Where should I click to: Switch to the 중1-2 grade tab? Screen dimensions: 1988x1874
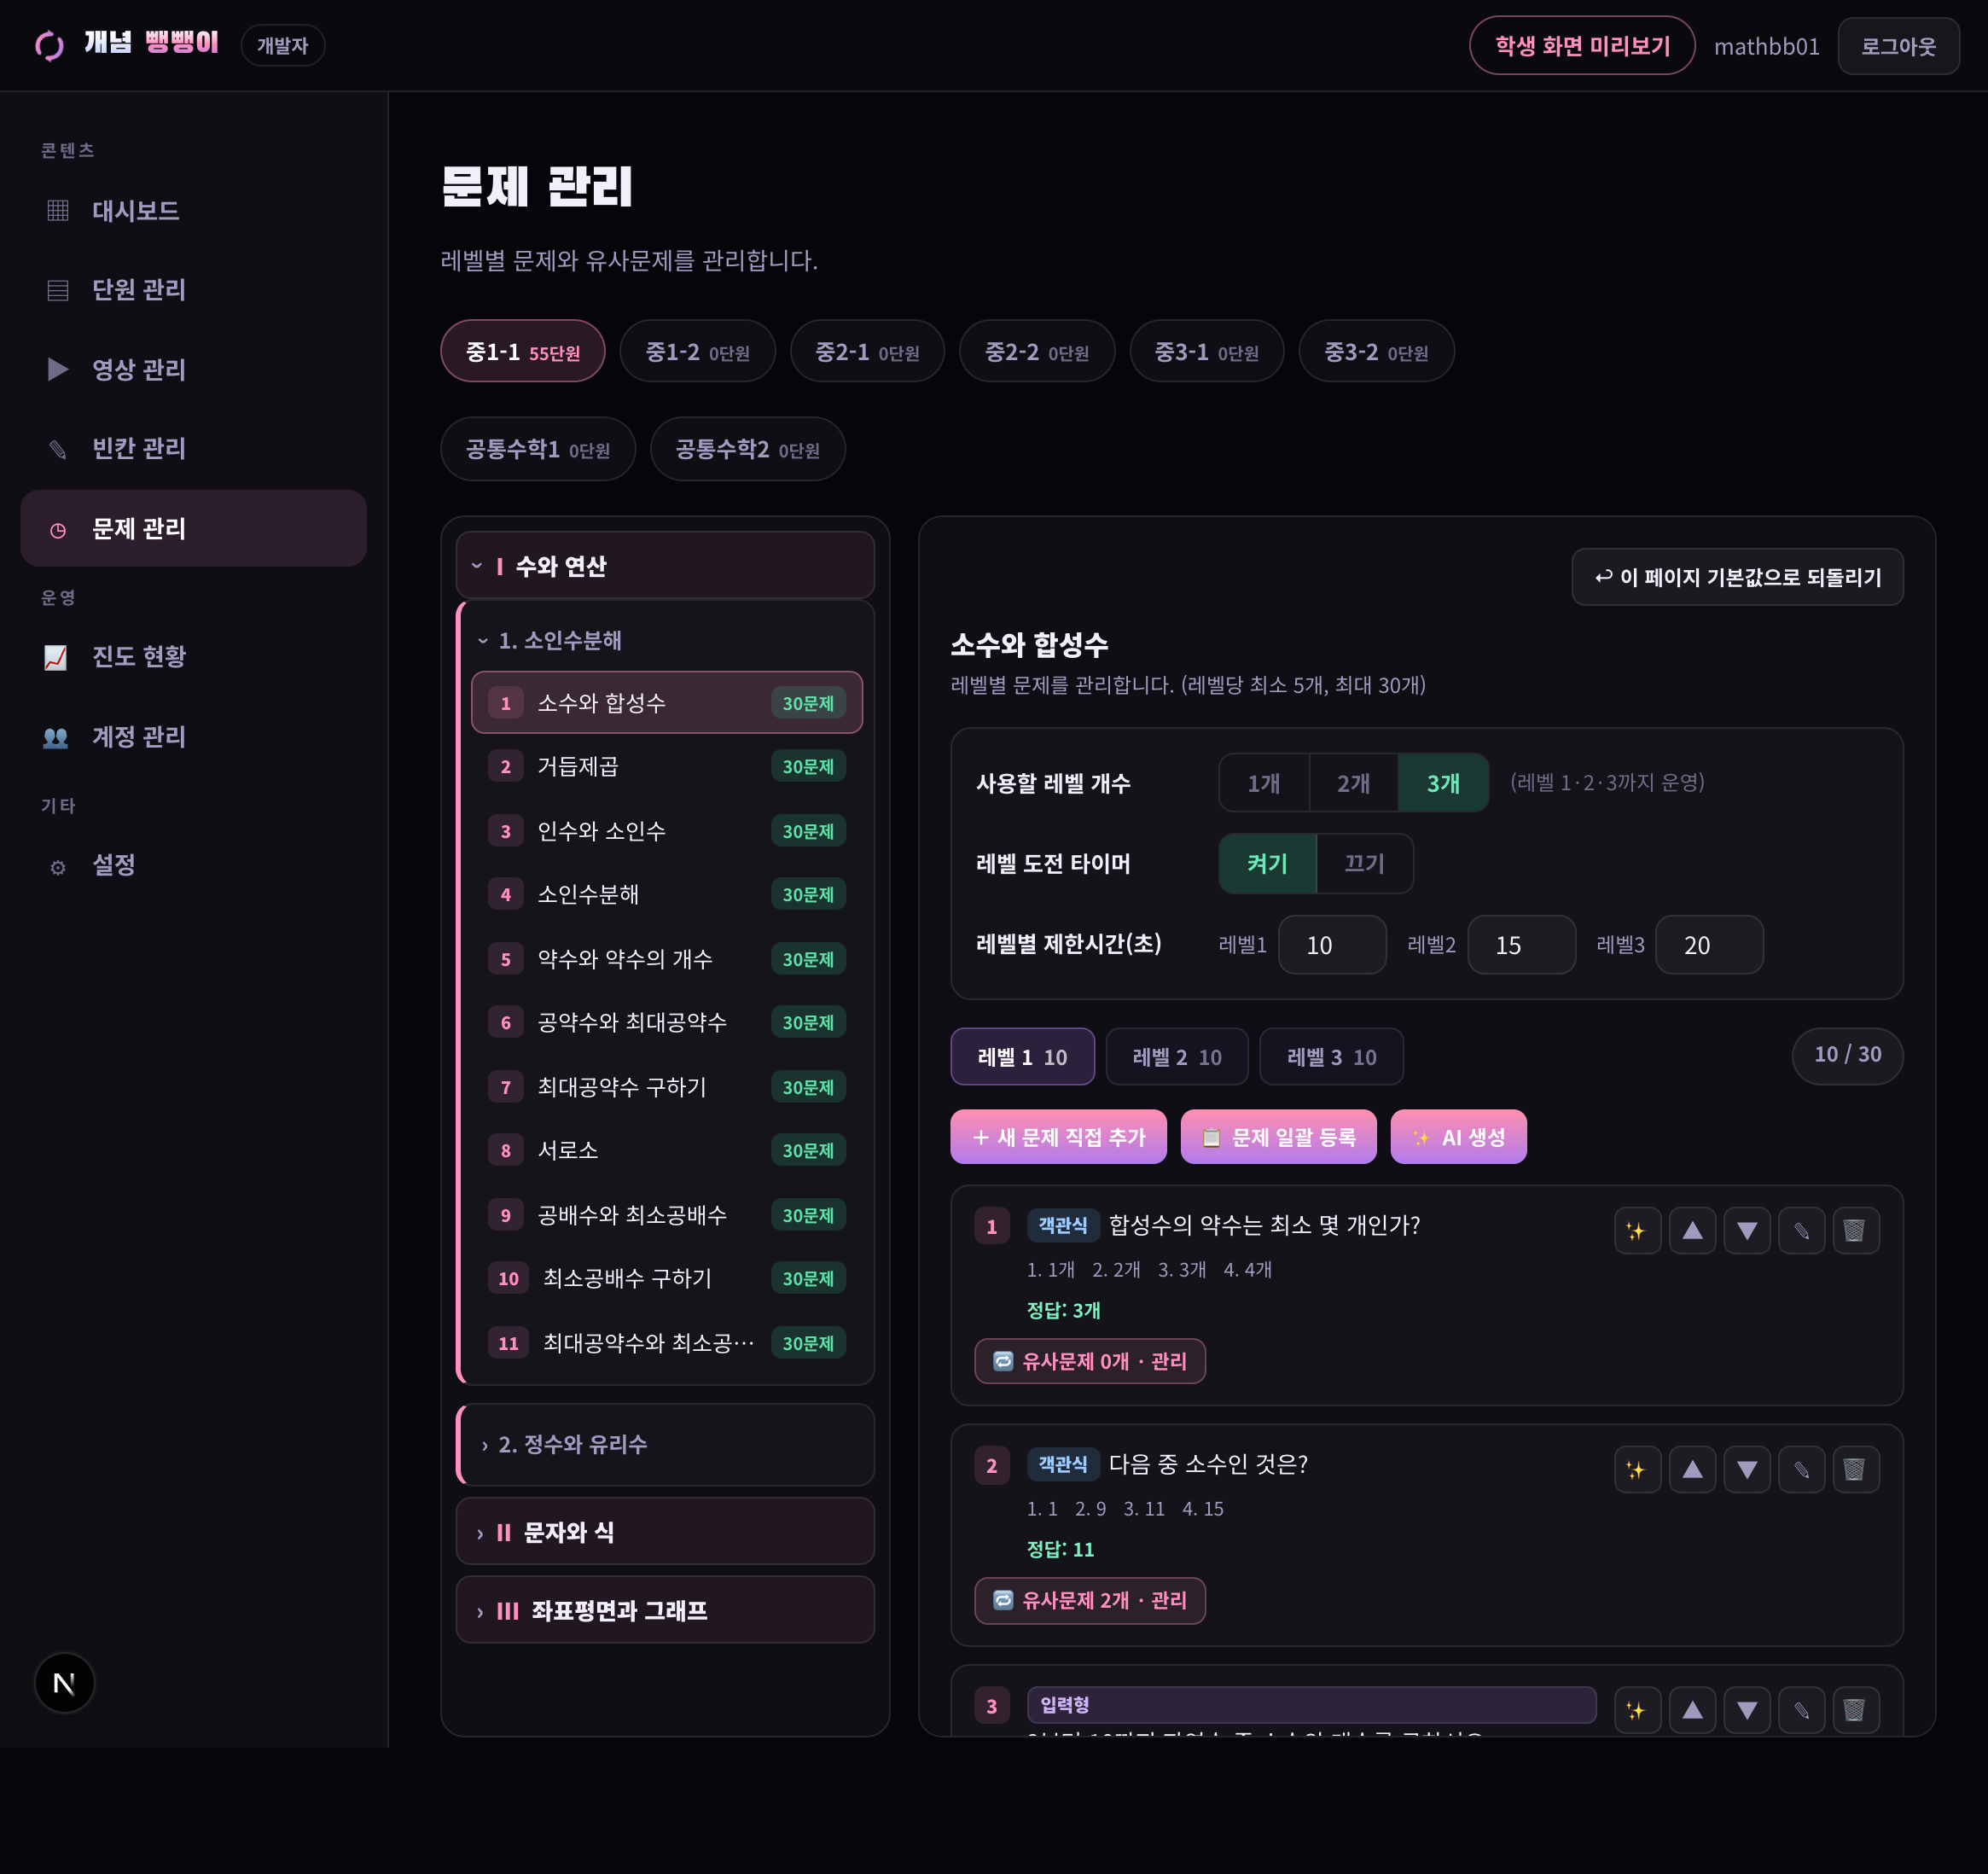(x=697, y=352)
